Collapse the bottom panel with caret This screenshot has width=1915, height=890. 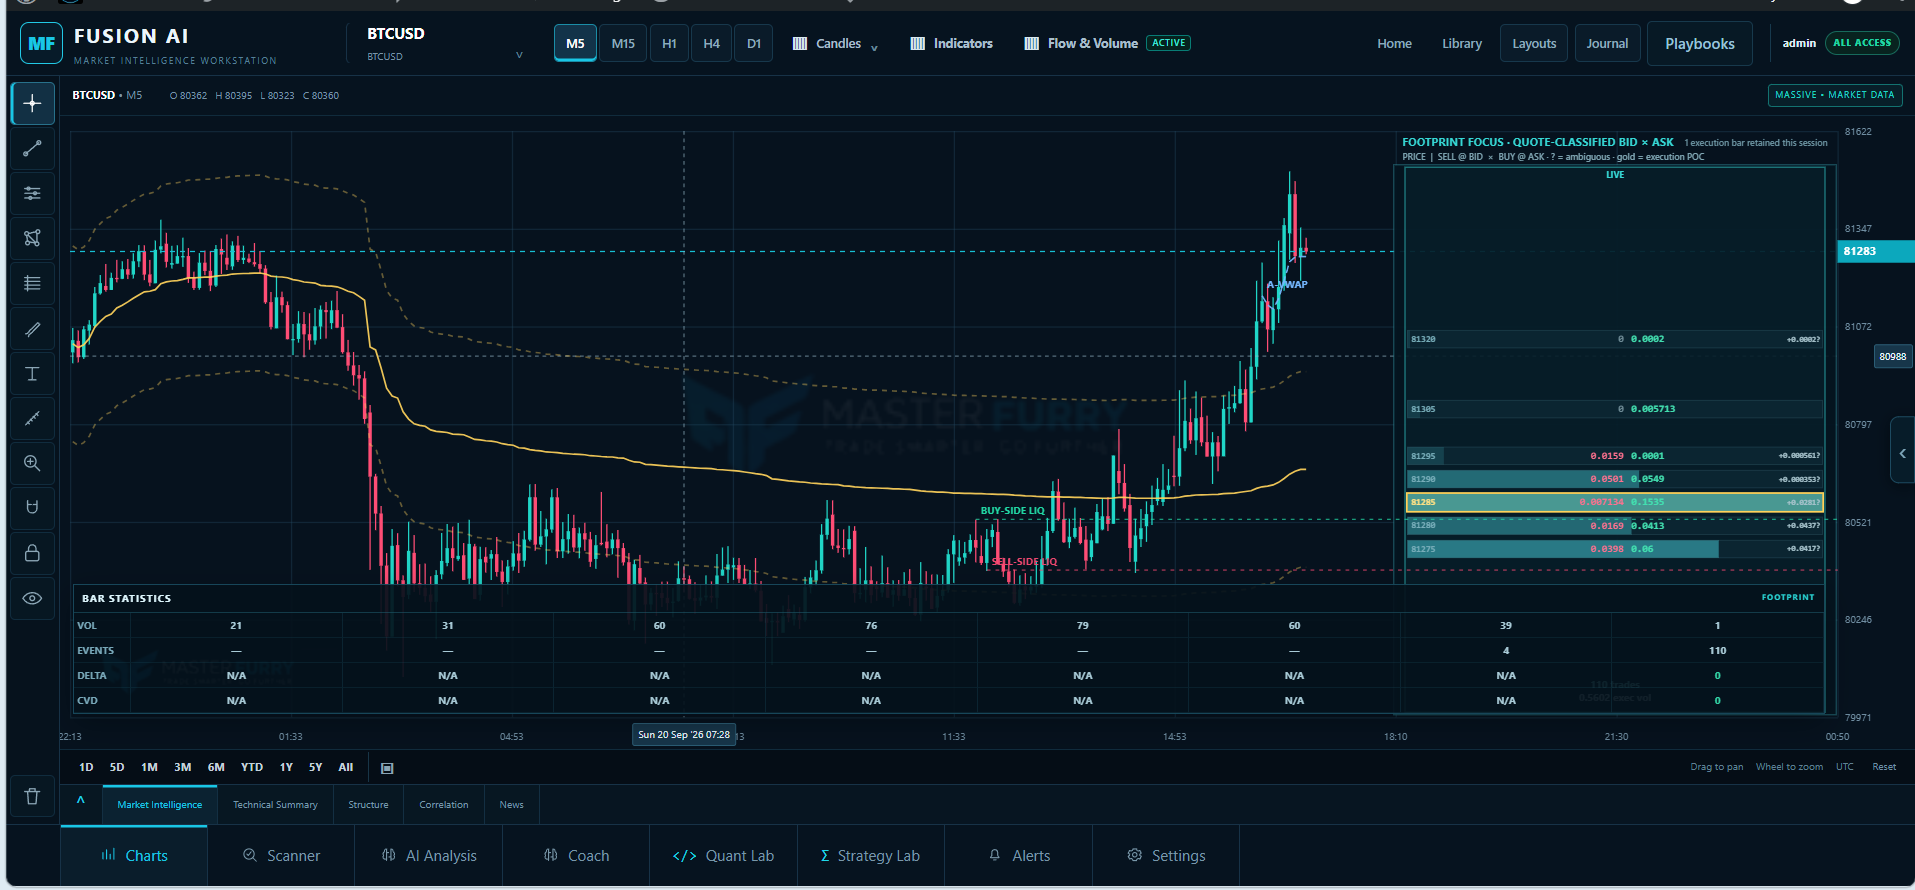tap(81, 800)
